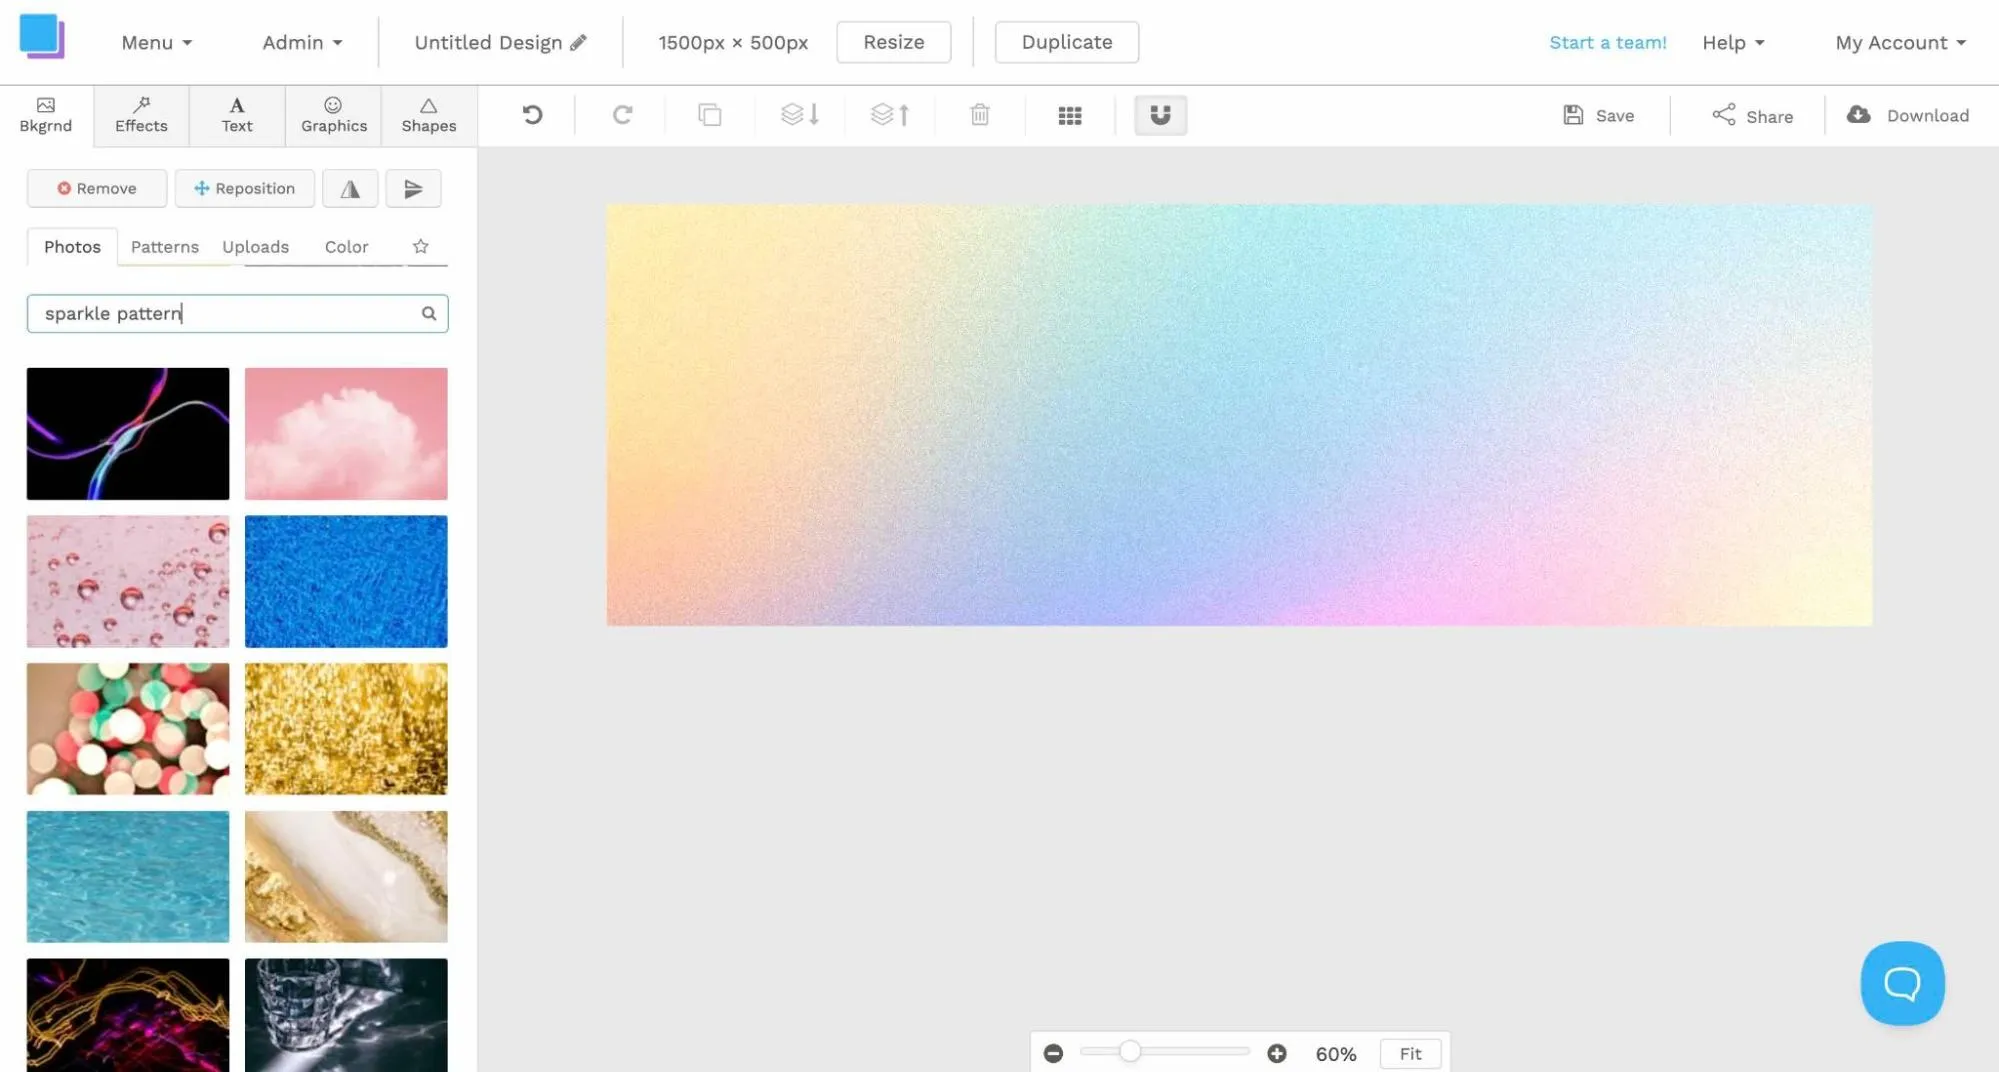Click the Resize button
1999x1072 pixels.
pos(894,42)
